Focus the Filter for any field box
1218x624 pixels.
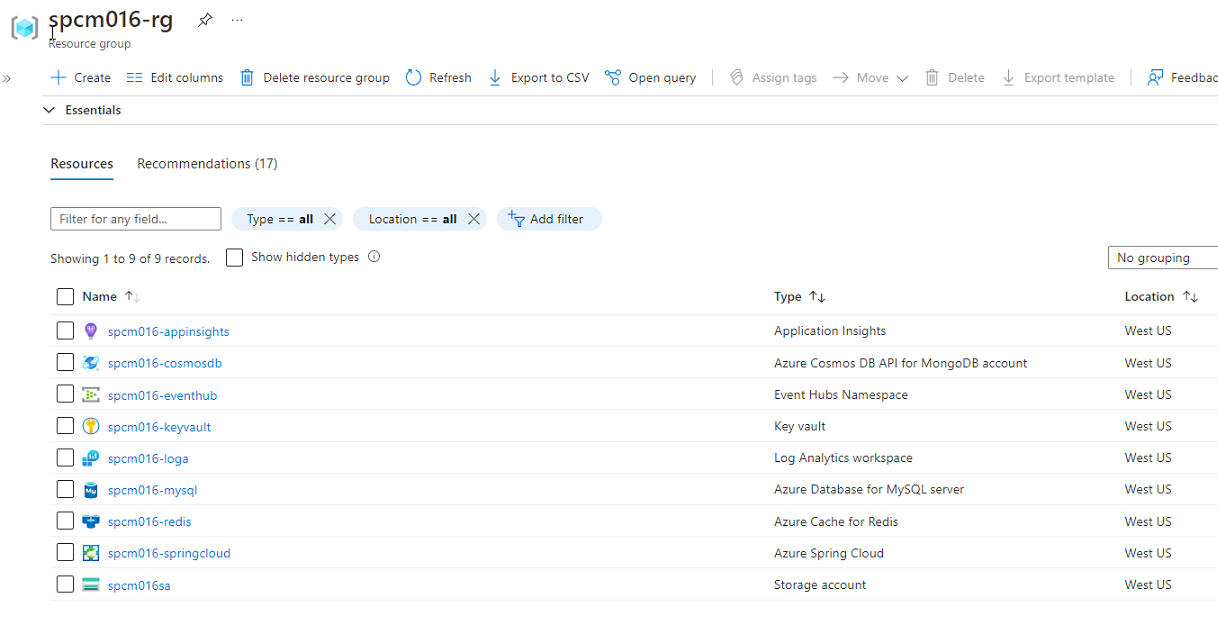pos(136,219)
